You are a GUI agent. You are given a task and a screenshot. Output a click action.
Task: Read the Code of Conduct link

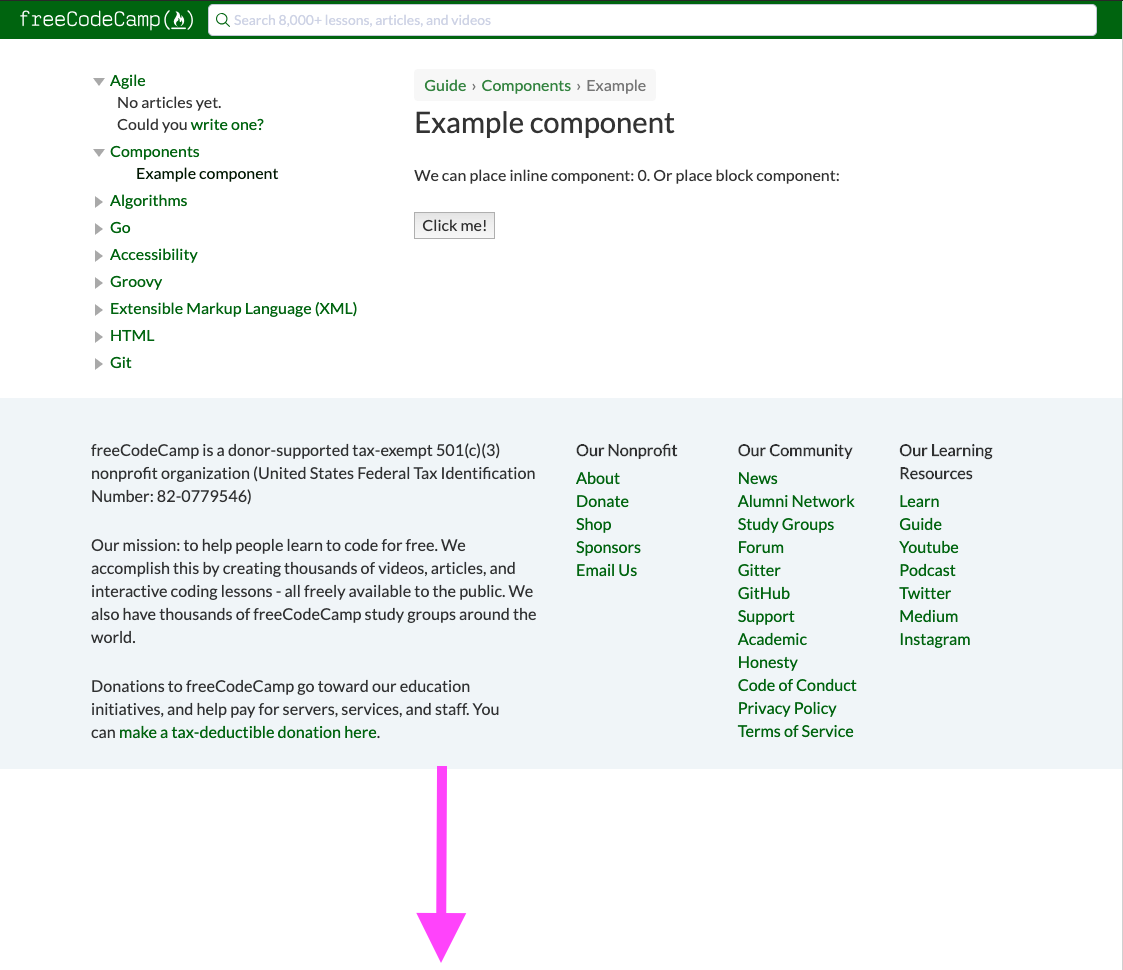[796, 685]
